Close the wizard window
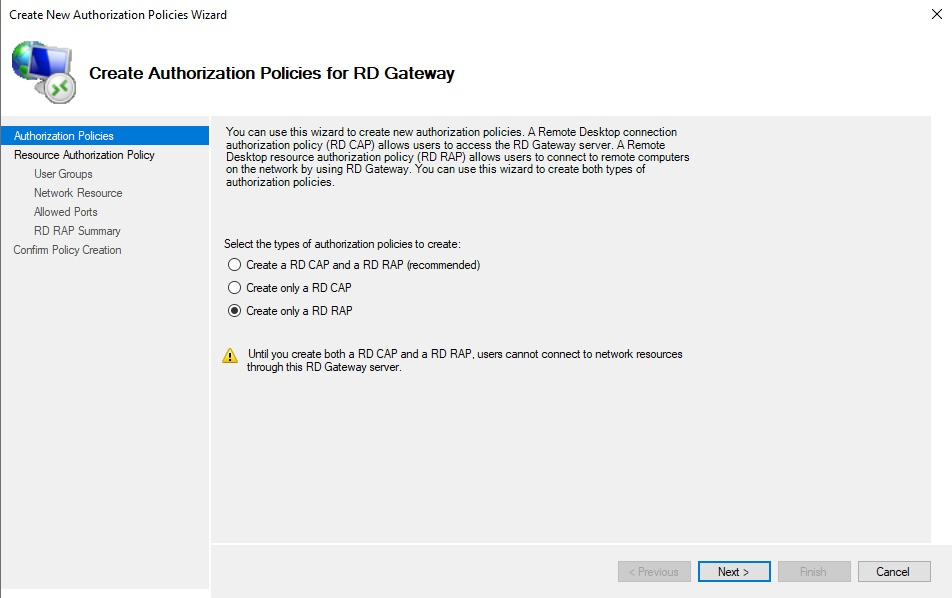952x598 pixels. click(x=937, y=14)
